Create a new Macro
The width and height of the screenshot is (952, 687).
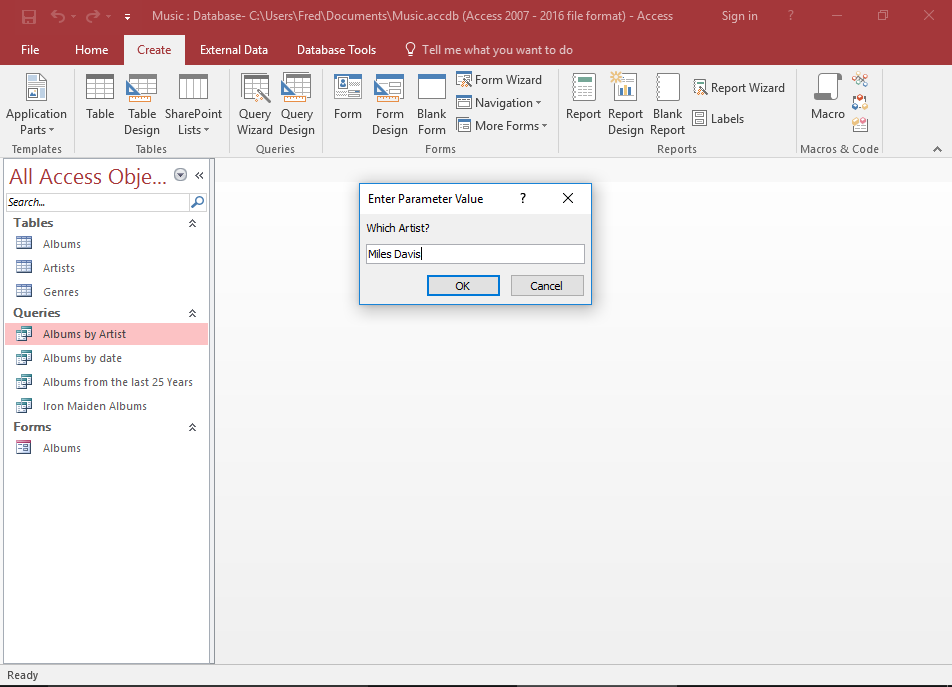click(828, 97)
